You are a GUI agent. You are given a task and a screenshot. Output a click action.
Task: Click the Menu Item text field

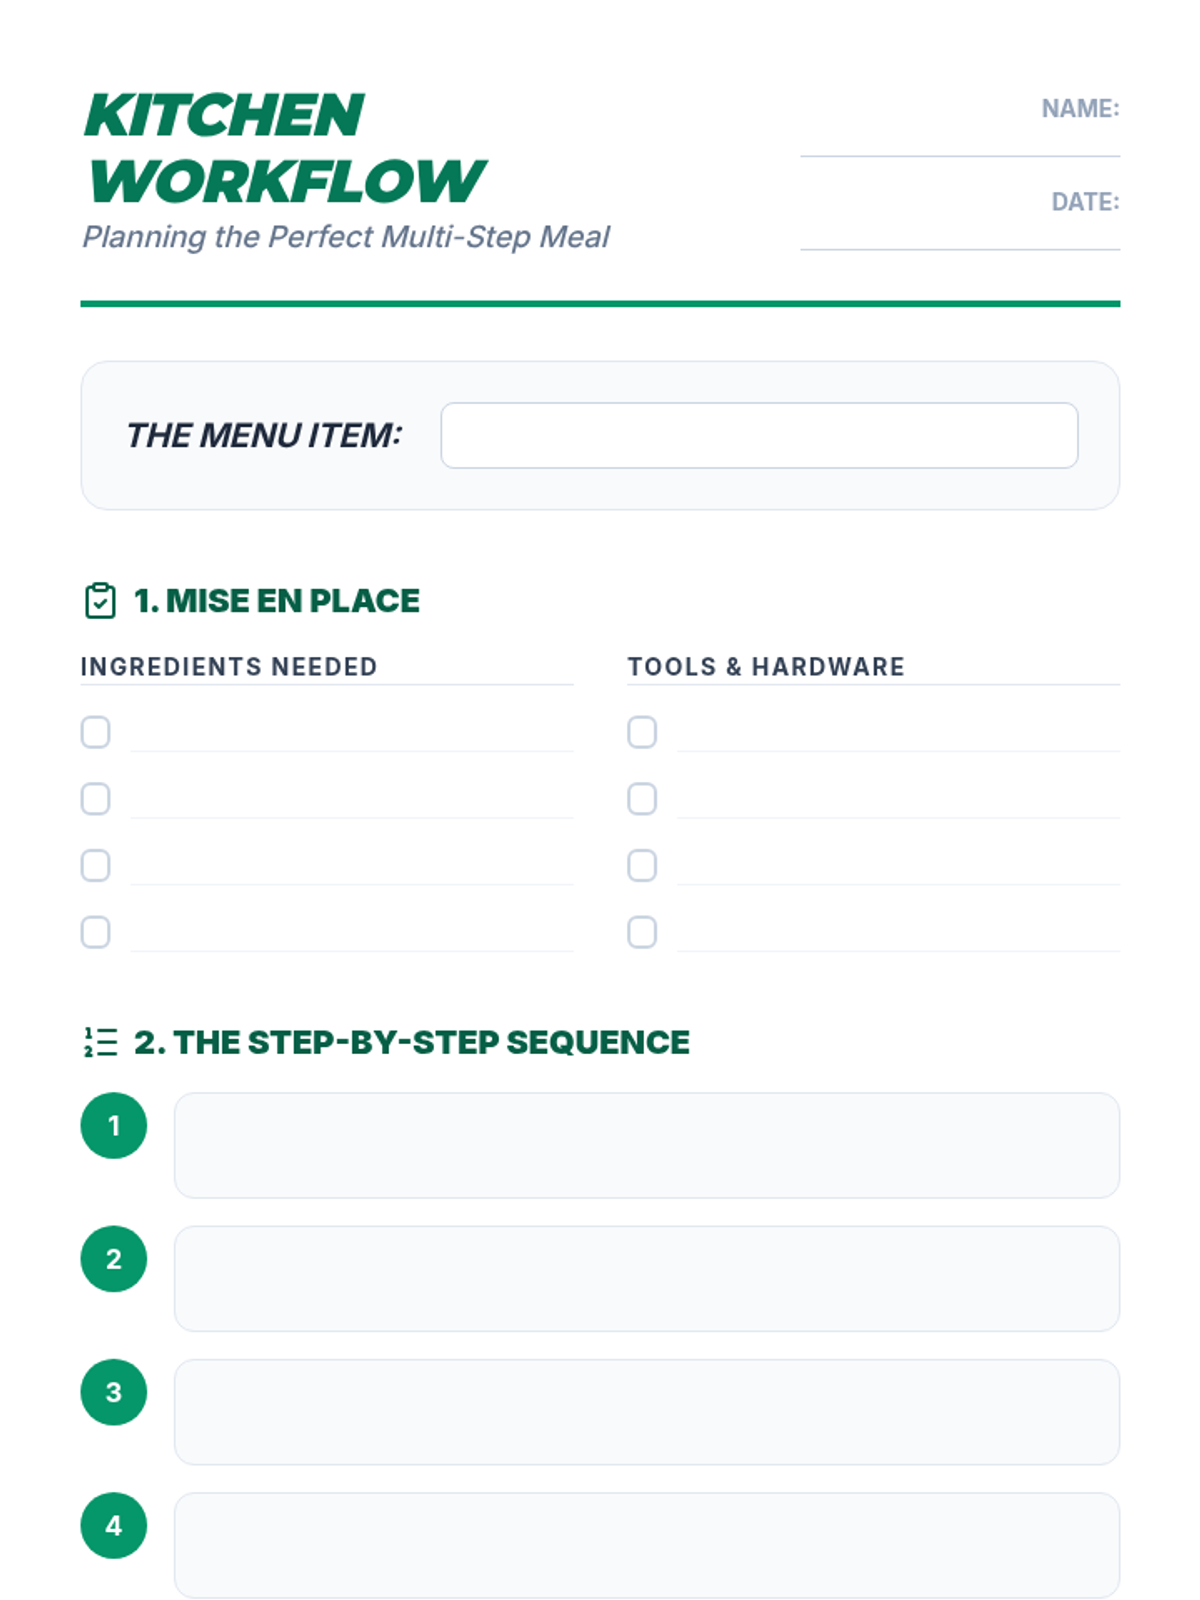759,435
